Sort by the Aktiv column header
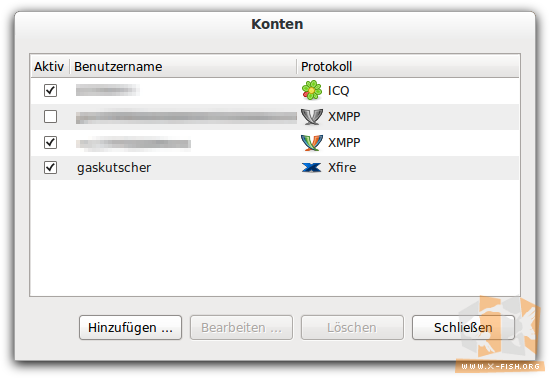This screenshot has width=550, height=378. tap(49, 66)
